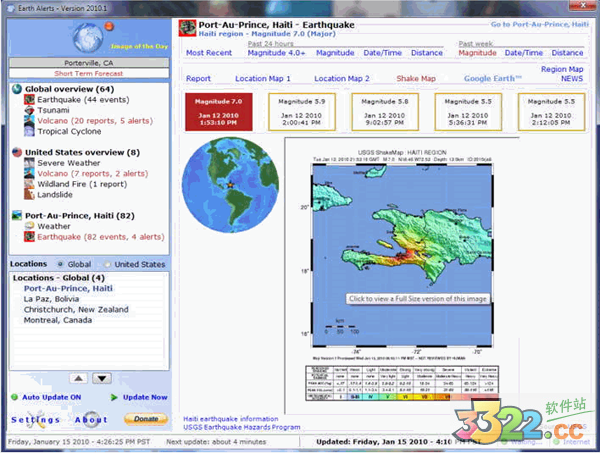The height and width of the screenshot is (453, 600).
Task: Open the Short Term Forecast link
Action: [x=89, y=73]
